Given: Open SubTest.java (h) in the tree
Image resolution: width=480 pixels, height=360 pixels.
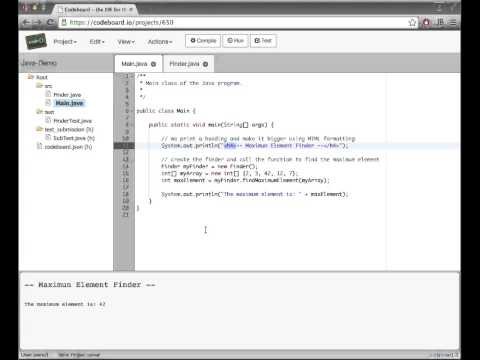Looking at the screenshot, I should [74, 138].
